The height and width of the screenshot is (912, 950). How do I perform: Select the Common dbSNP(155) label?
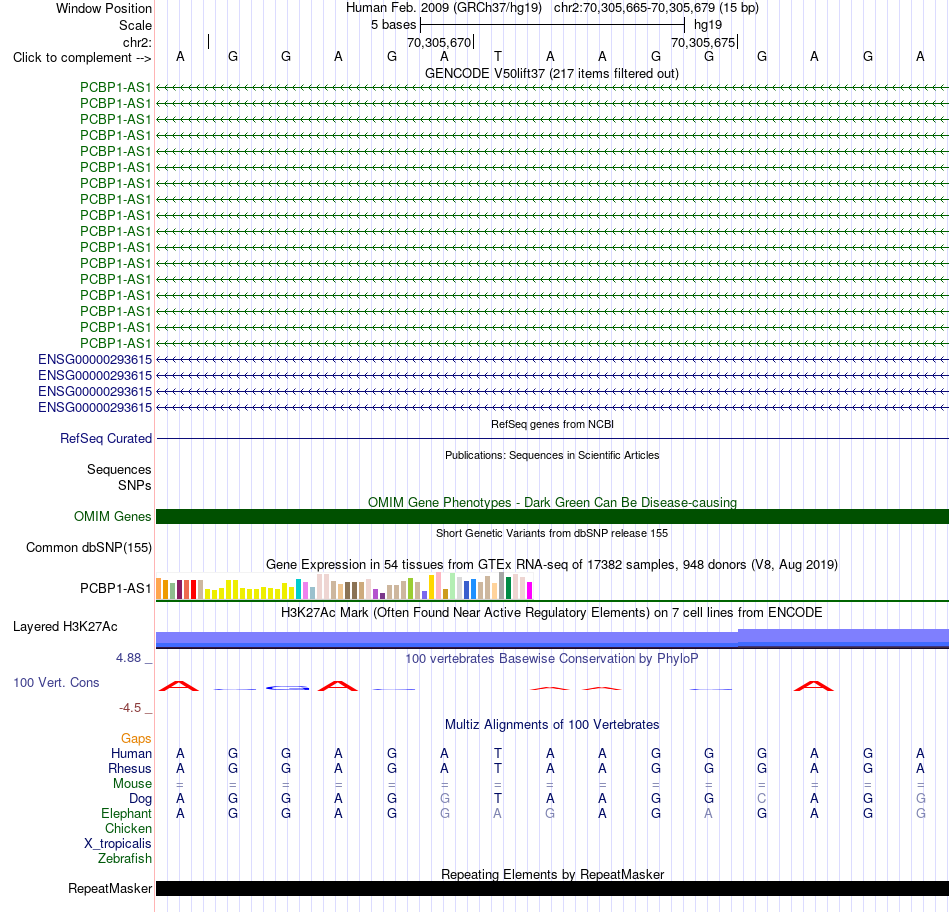(x=88, y=547)
